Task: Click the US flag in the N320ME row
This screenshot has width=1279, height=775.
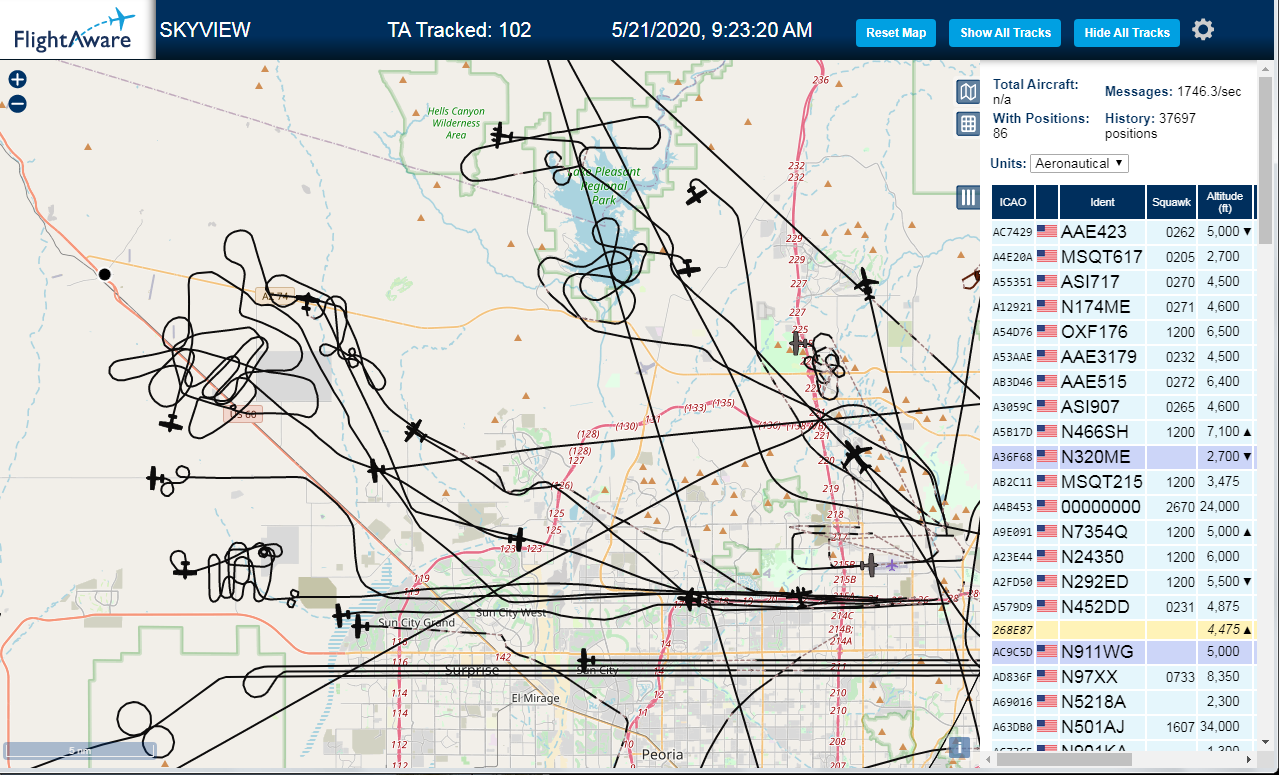Action: click(1047, 456)
